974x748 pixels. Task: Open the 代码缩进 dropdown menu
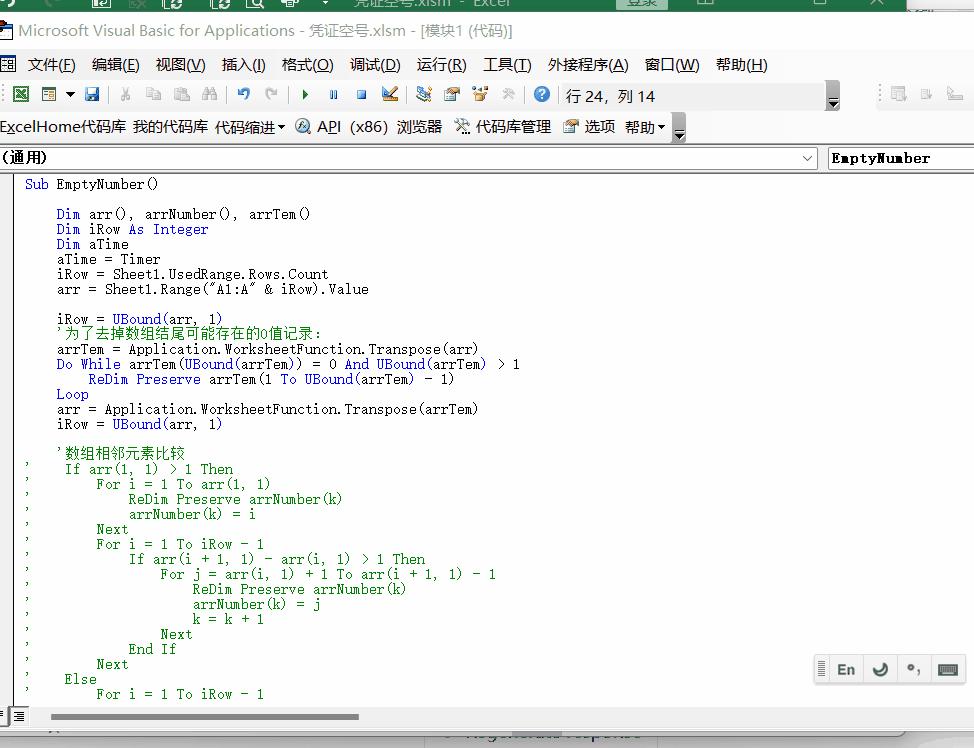(250, 127)
